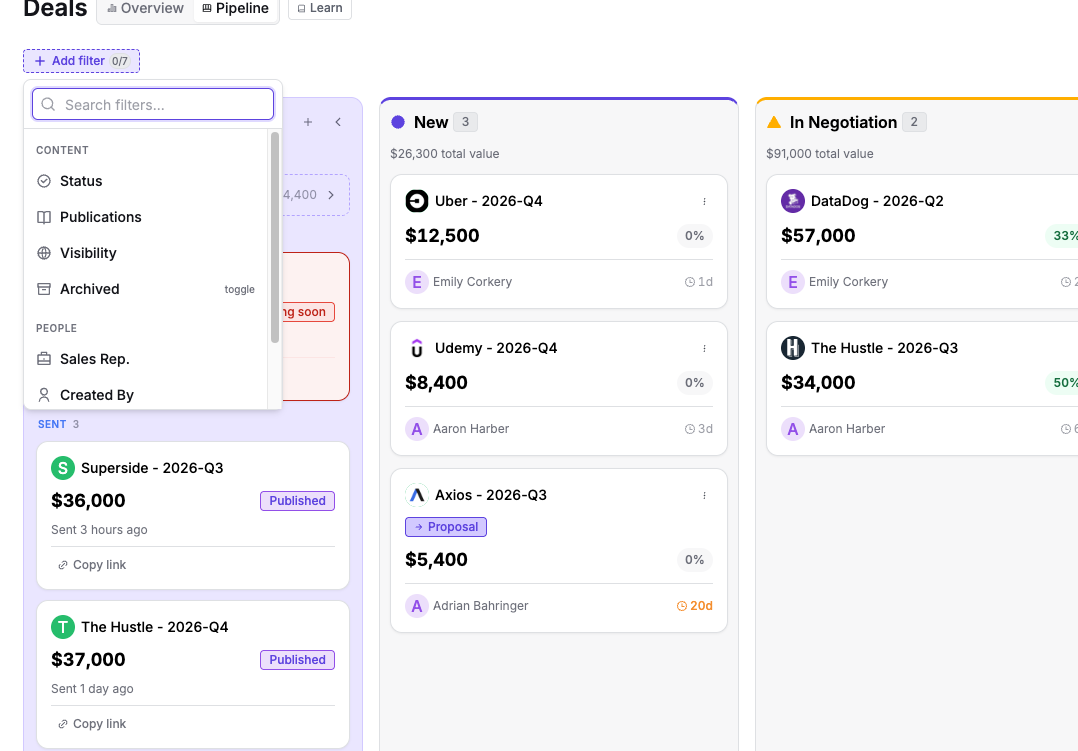Viewport: 1078px width, 751px height.
Task: Copy link for the Superside deal
Action: (x=92, y=565)
